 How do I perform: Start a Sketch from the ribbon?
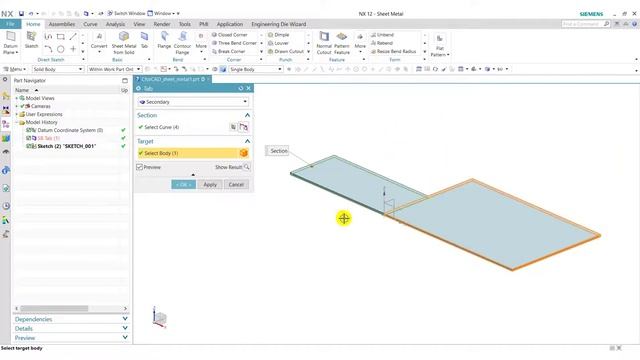(31, 40)
